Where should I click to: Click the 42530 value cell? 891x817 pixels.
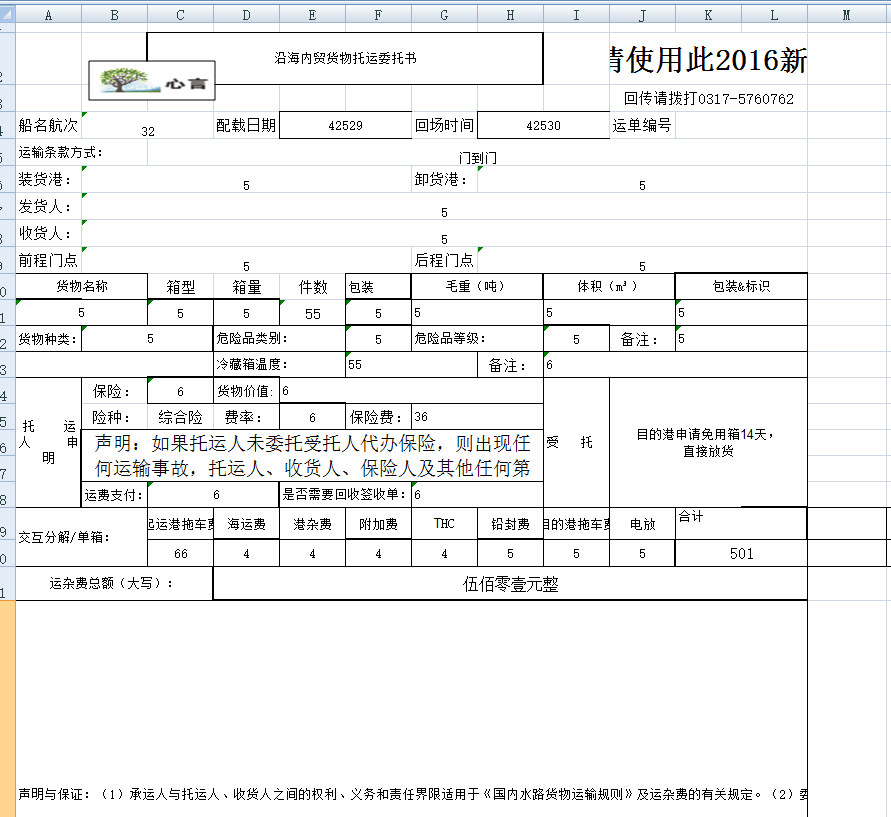tap(543, 125)
